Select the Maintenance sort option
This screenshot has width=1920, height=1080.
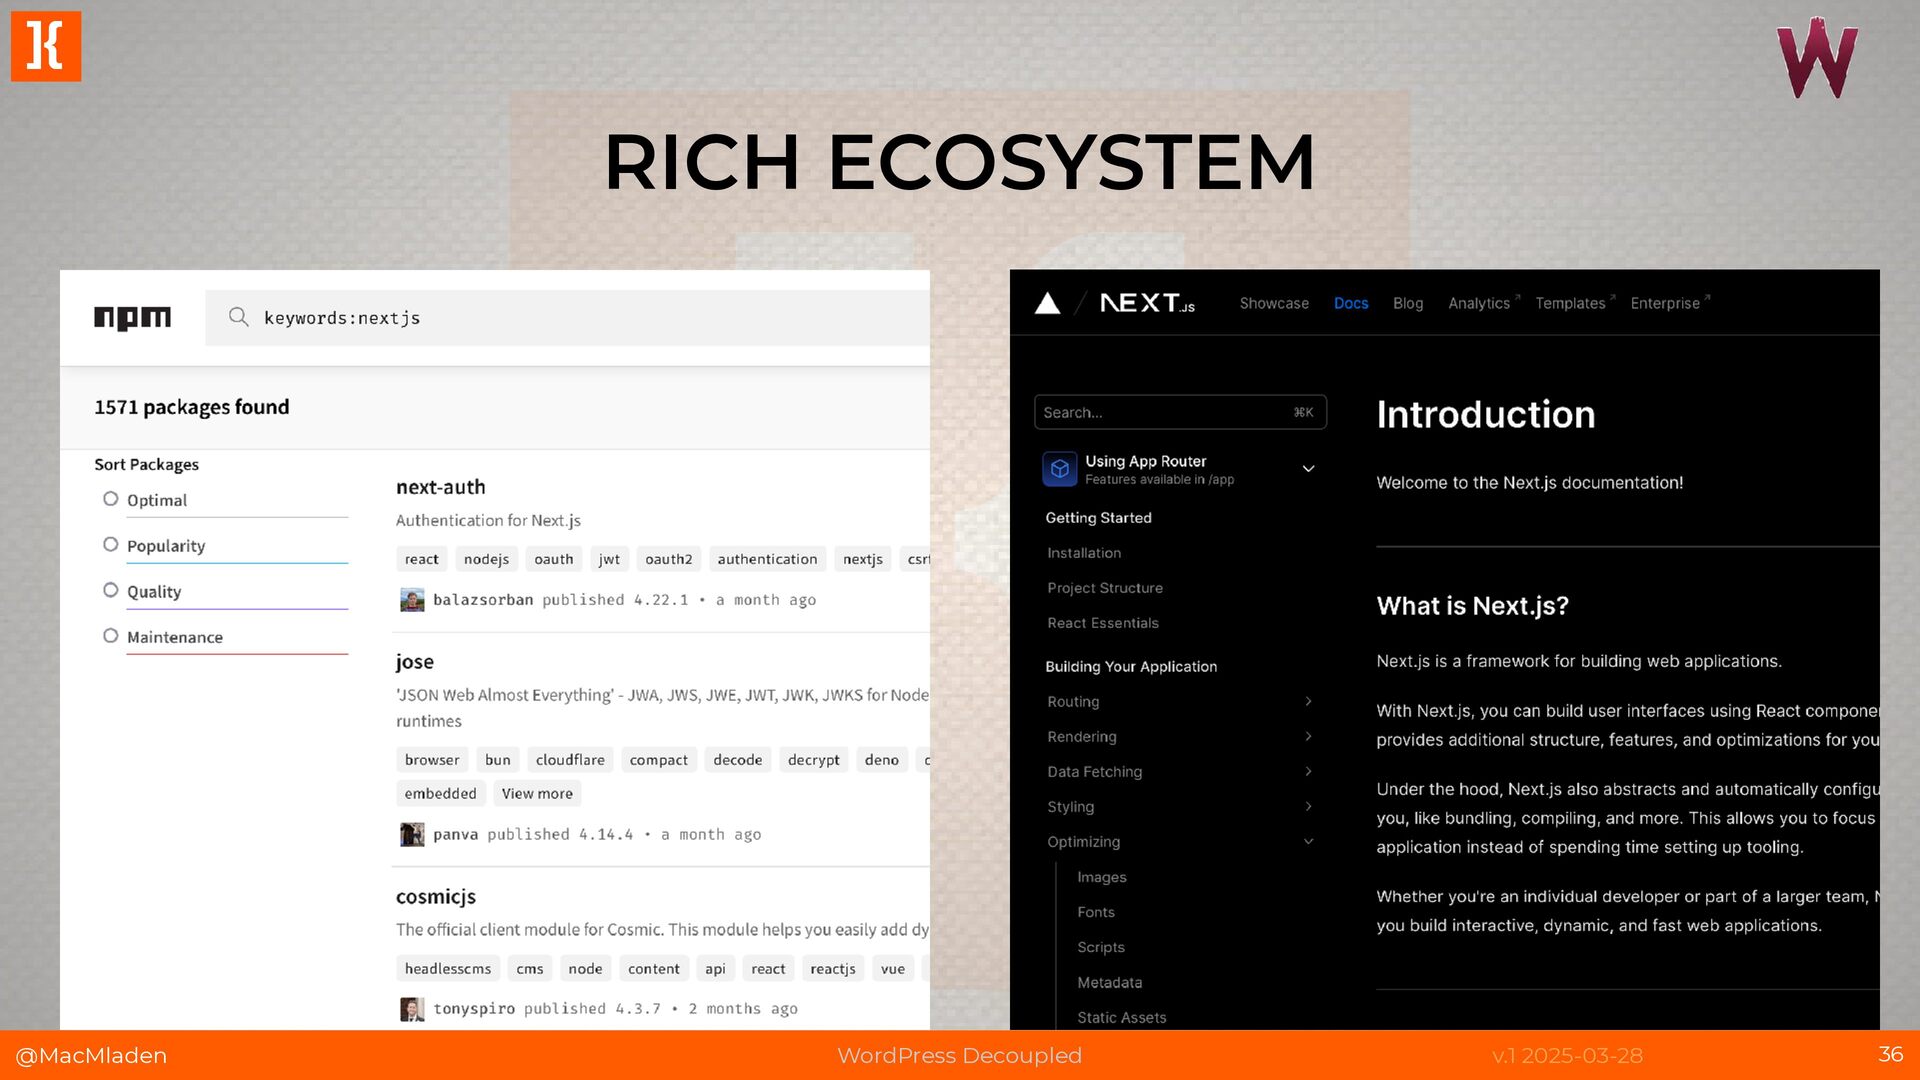coord(111,636)
